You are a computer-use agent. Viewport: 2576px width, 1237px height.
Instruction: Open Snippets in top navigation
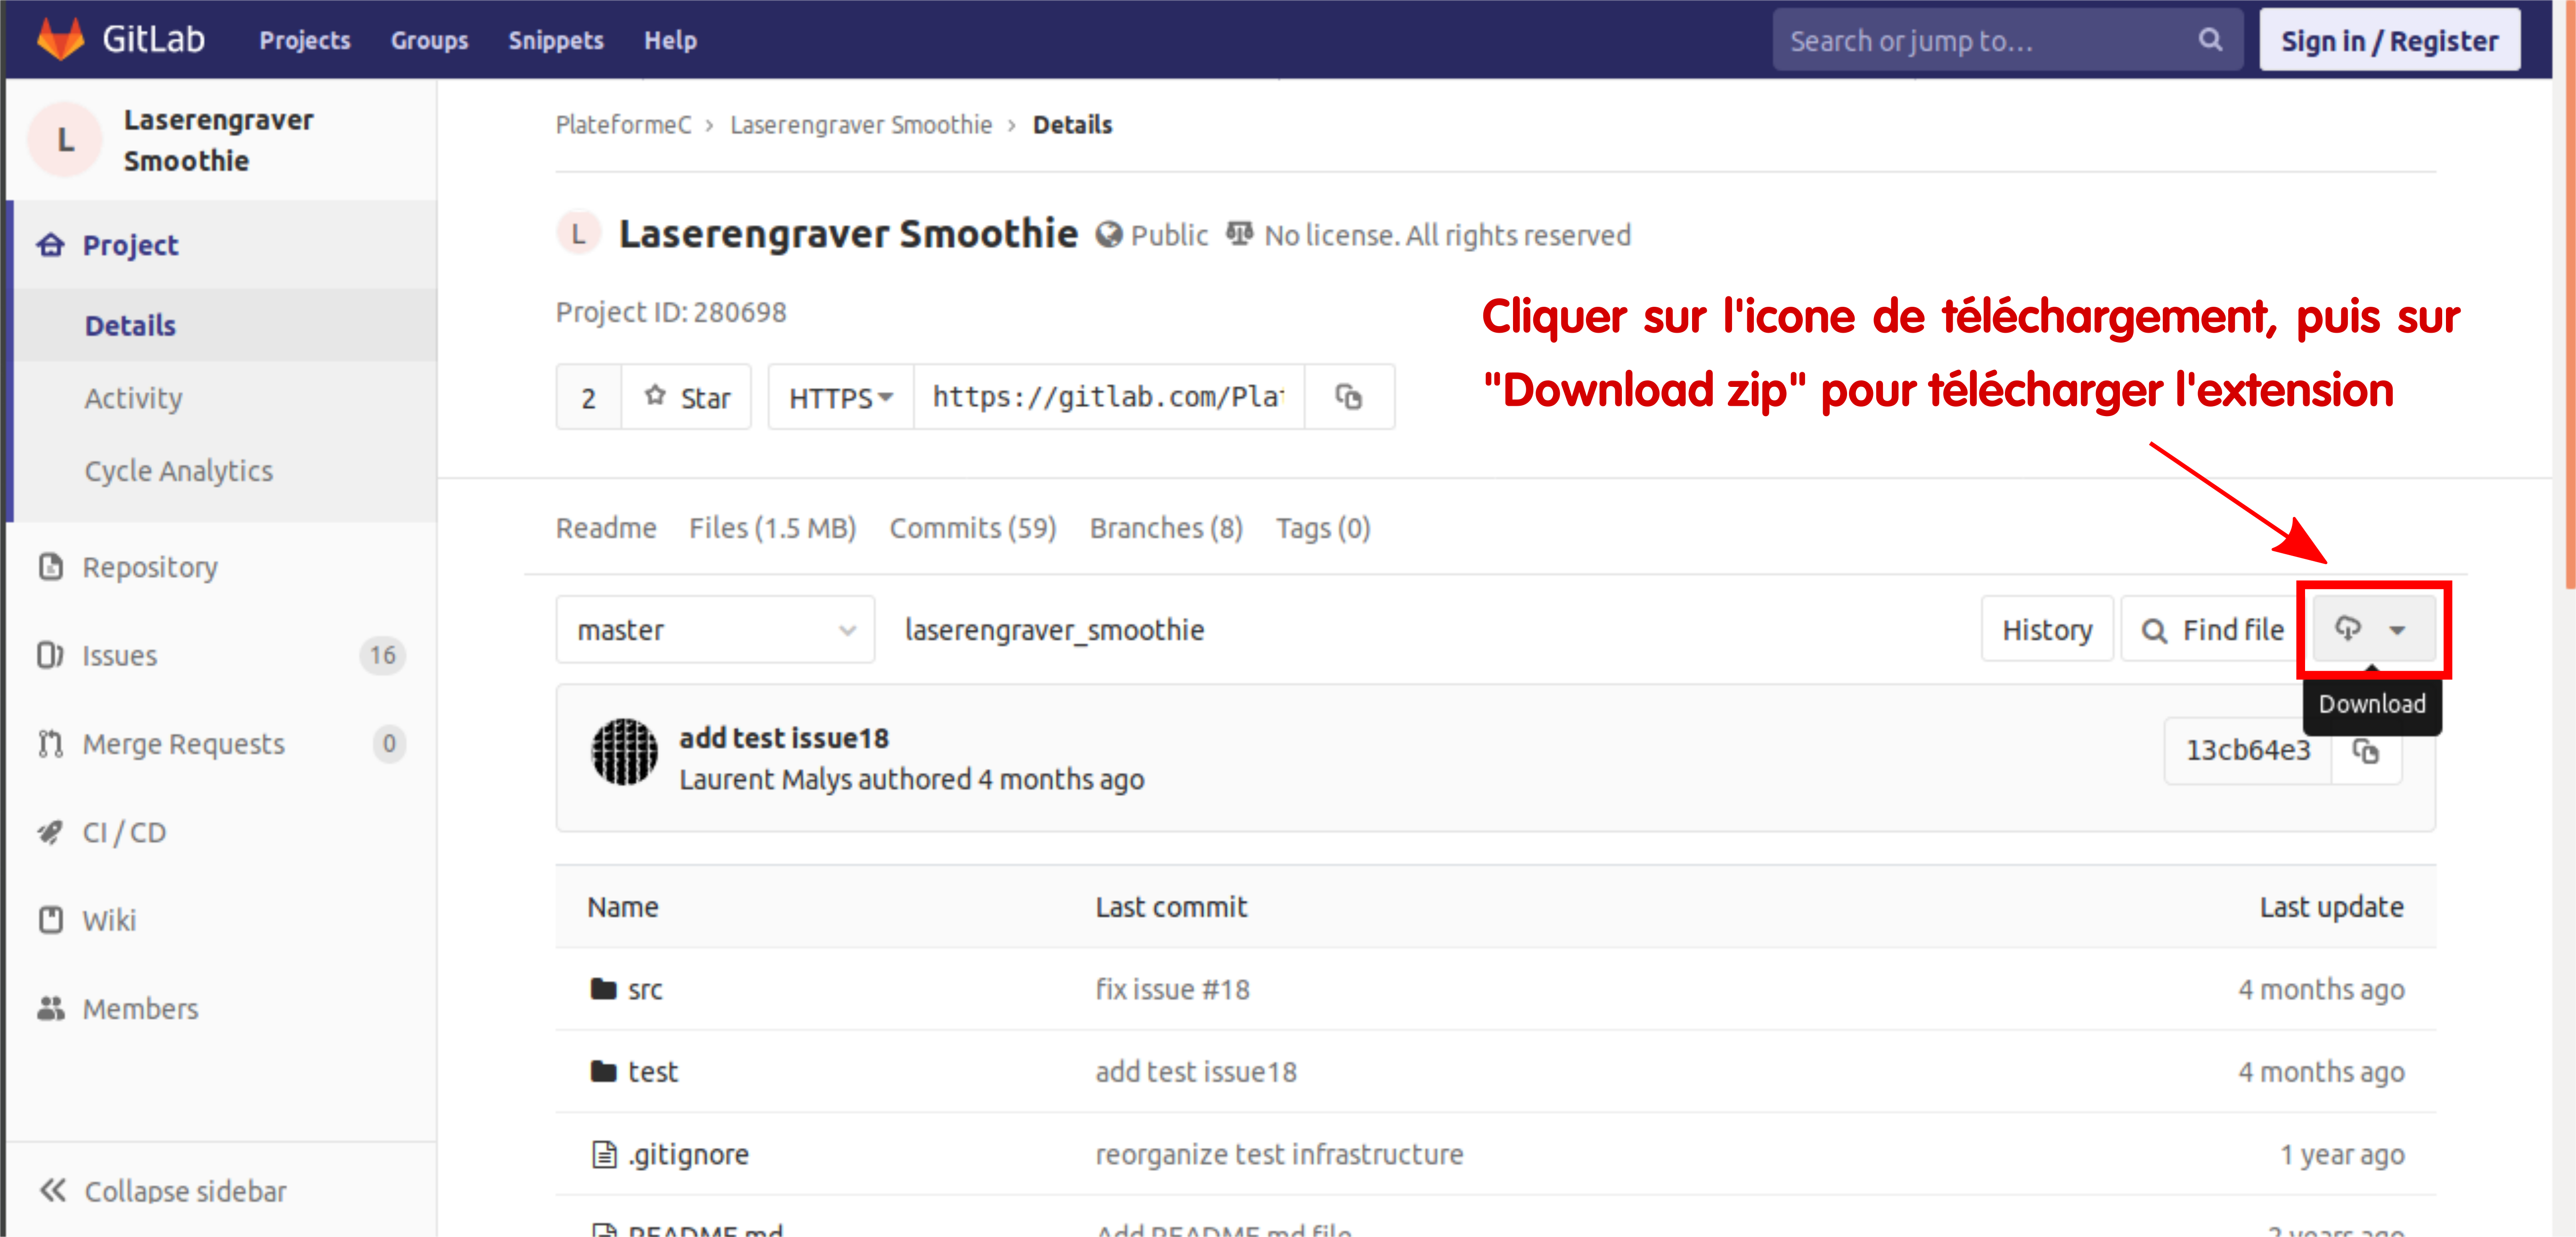(556, 40)
